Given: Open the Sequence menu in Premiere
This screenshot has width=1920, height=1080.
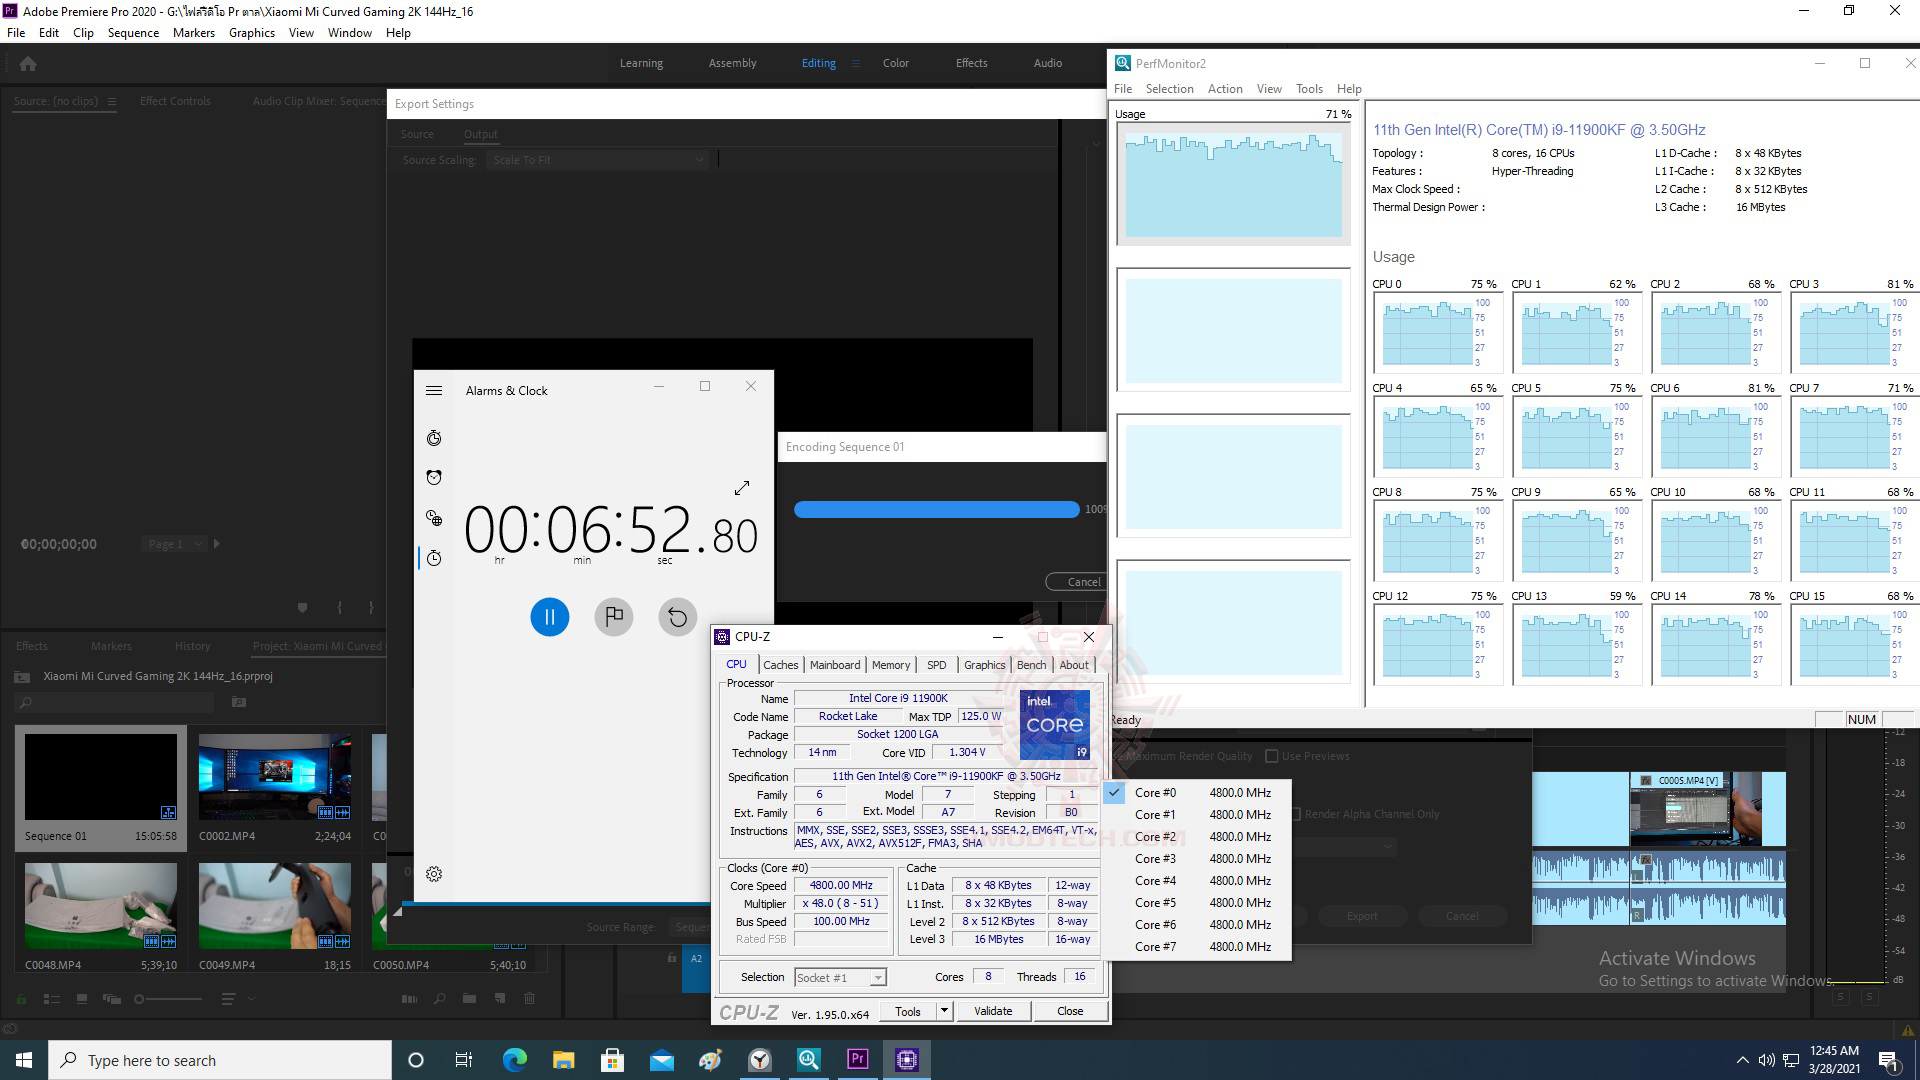Looking at the screenshot, I should (x=133, y=33).
